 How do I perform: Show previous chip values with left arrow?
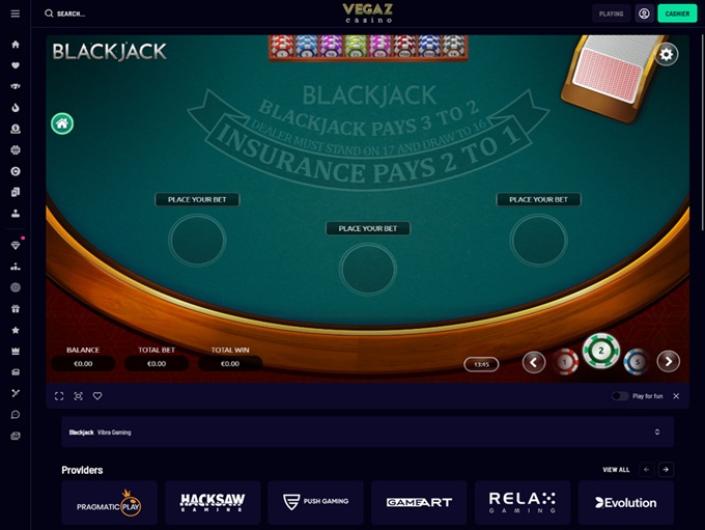pyautogui.click(x=534, y=362)
